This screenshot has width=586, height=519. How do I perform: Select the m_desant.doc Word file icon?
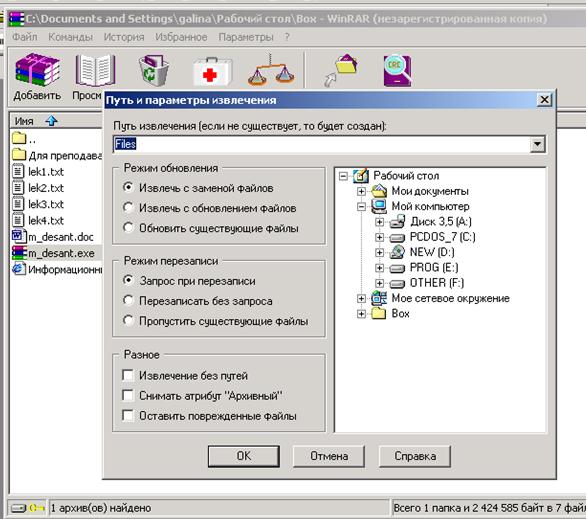pyautogui.click(x=19, y=236)
